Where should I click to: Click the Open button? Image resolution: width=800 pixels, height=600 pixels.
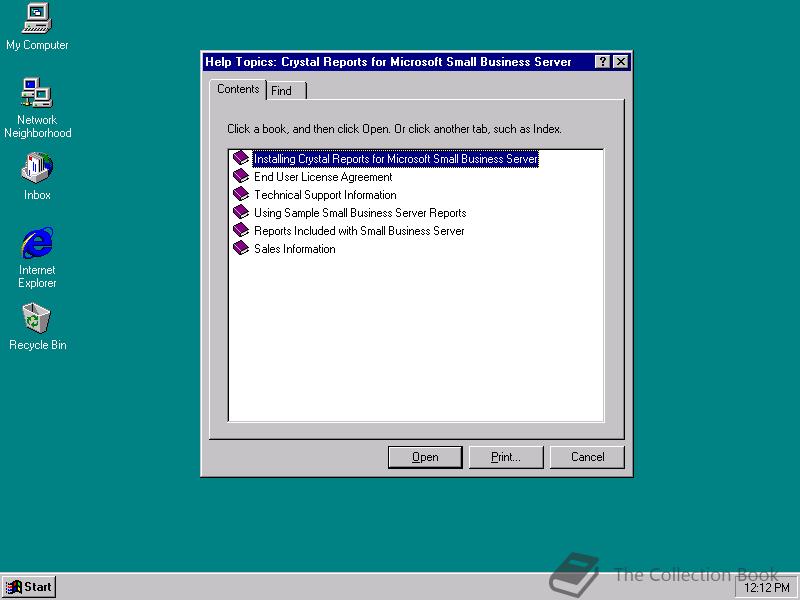425,457
